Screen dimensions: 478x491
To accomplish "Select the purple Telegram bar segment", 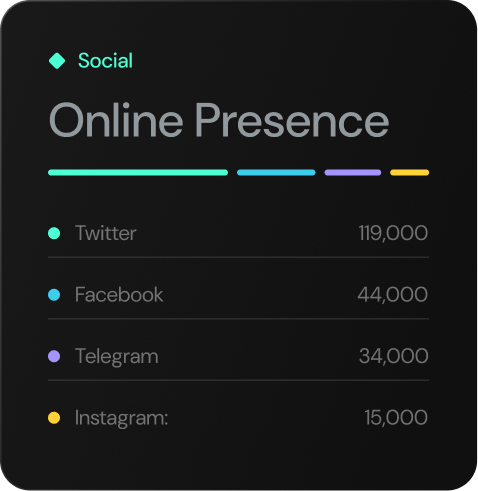I will point(353,172).
